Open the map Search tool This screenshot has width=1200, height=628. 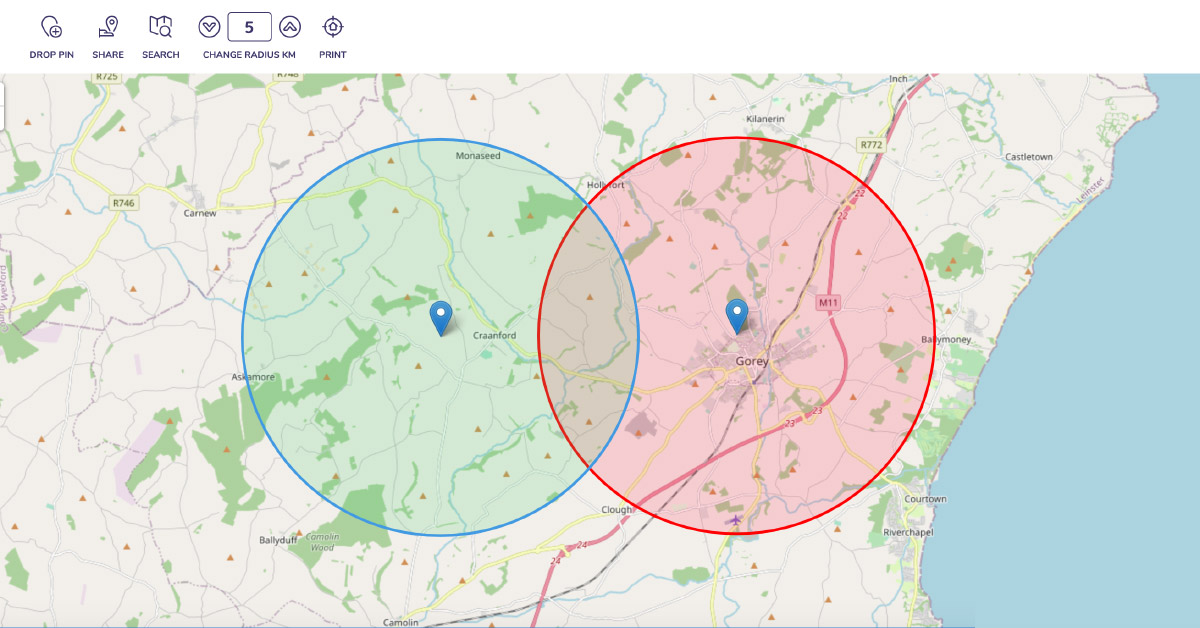tap(160, 27)
